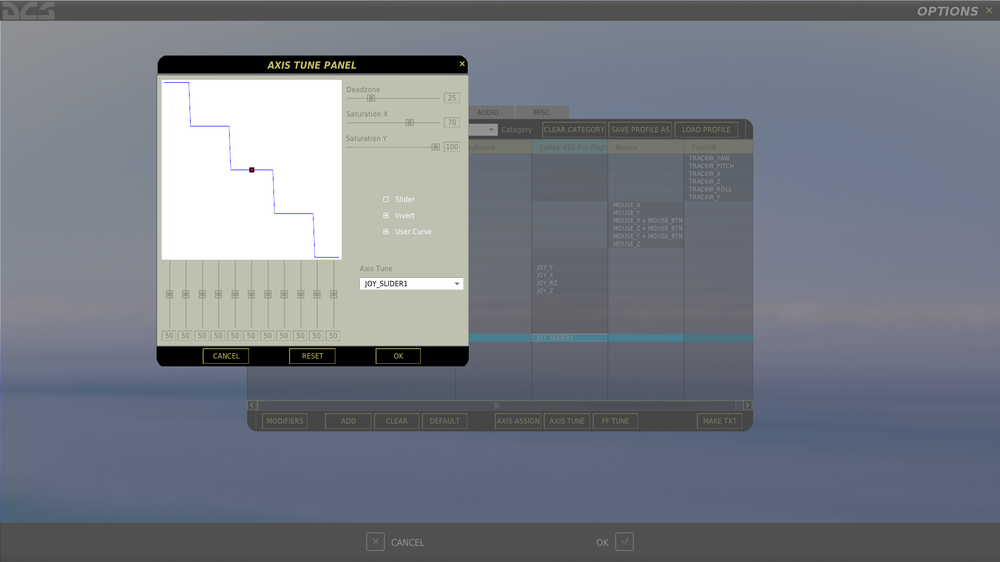Open the Axis Tune JOY_SLIDER1 dropdown

click(x=411, y=283)
